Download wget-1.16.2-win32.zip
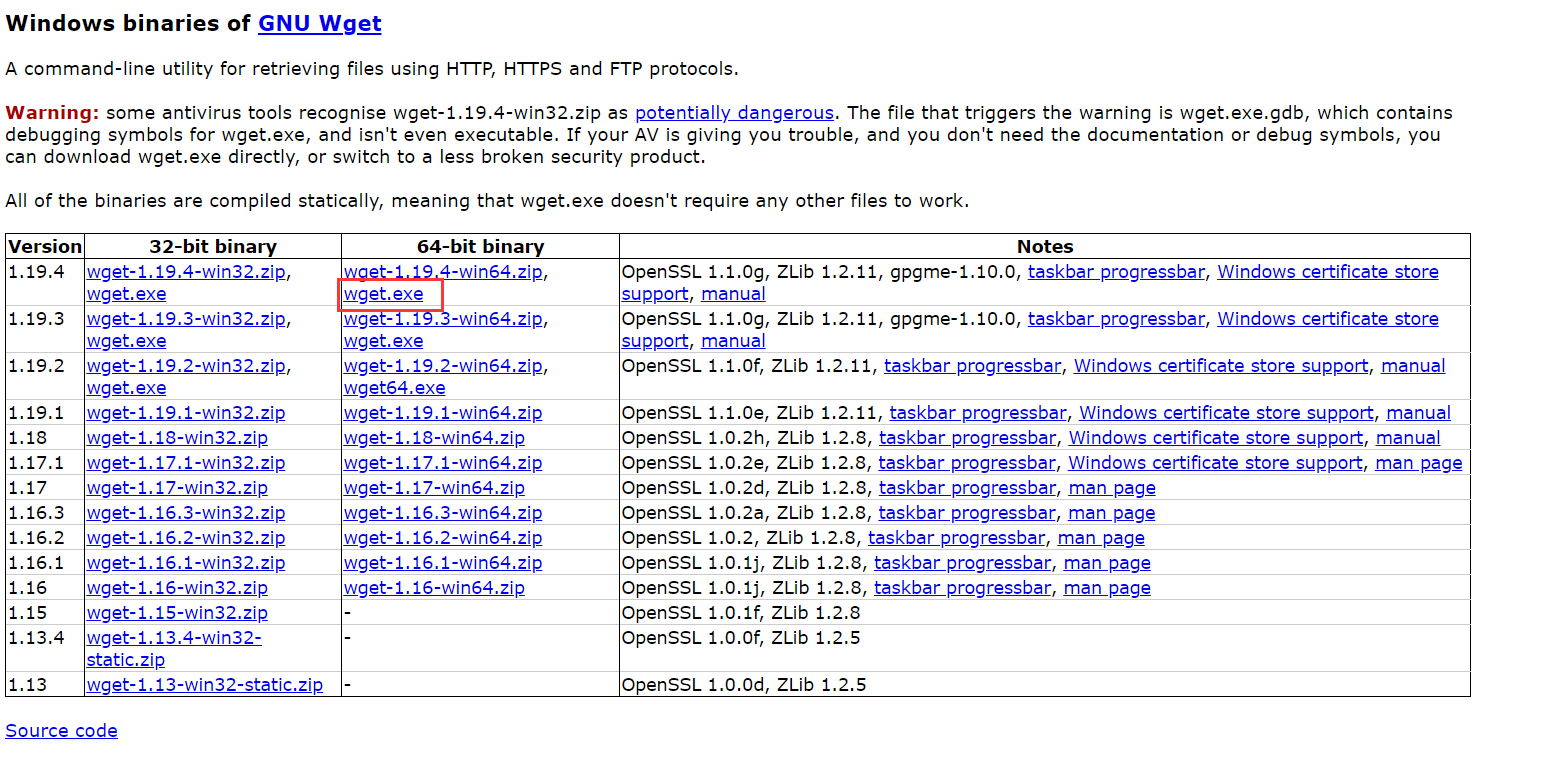 pos(186,538)
